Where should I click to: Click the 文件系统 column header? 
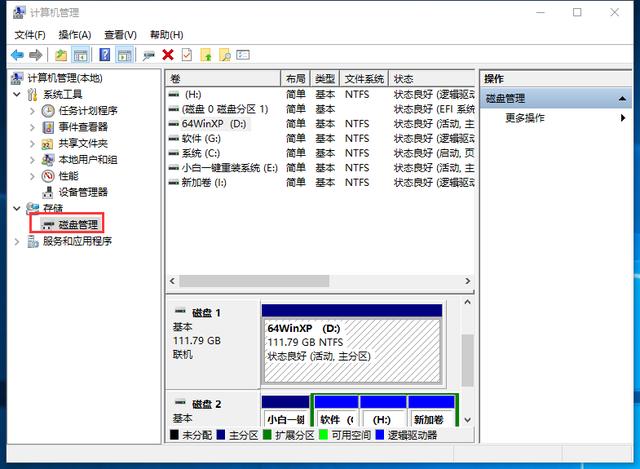tap(363, 78)
